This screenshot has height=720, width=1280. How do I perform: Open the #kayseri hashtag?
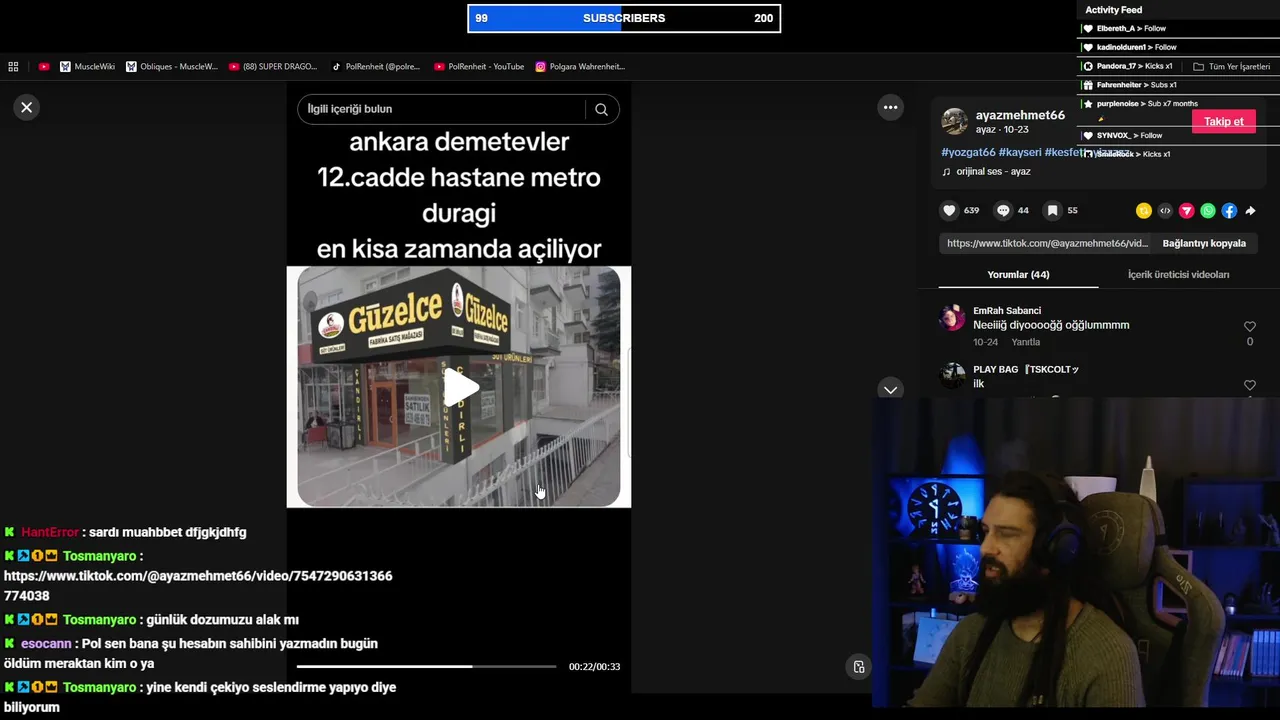(x=1020, y=152)
